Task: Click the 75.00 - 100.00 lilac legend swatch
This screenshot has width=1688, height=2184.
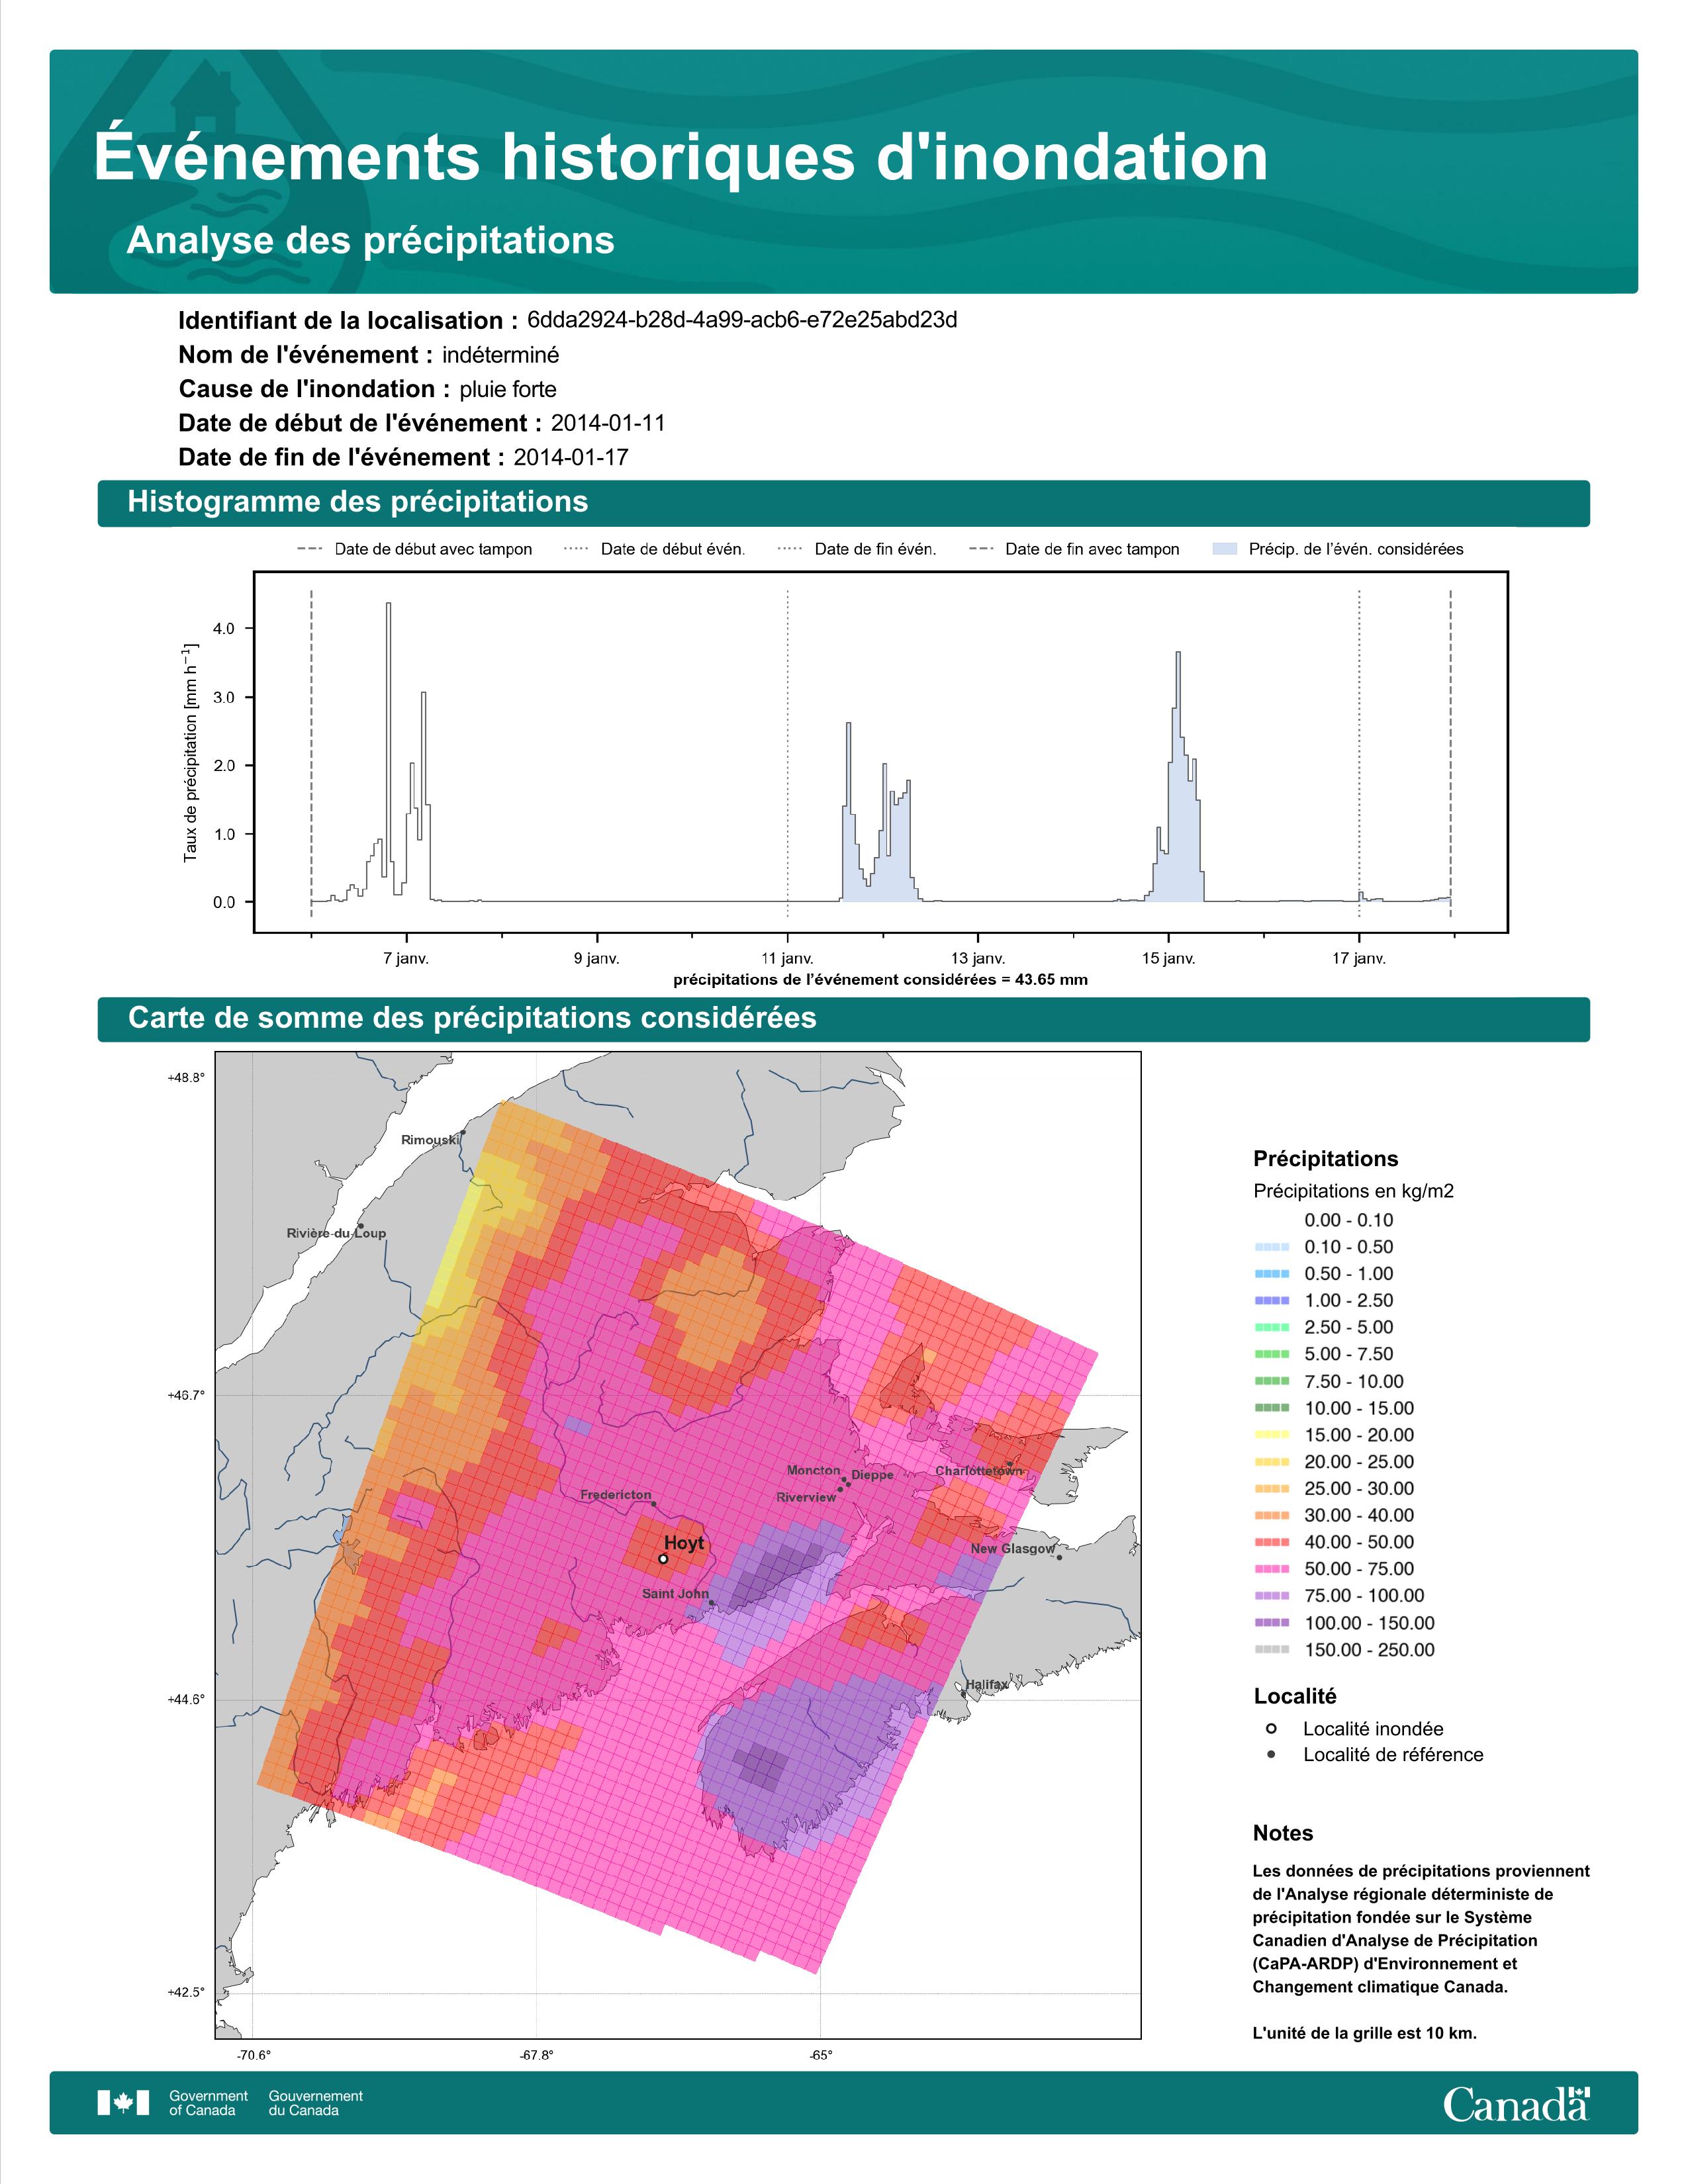Action: pyautogui.click(x=1271, y=1596)
